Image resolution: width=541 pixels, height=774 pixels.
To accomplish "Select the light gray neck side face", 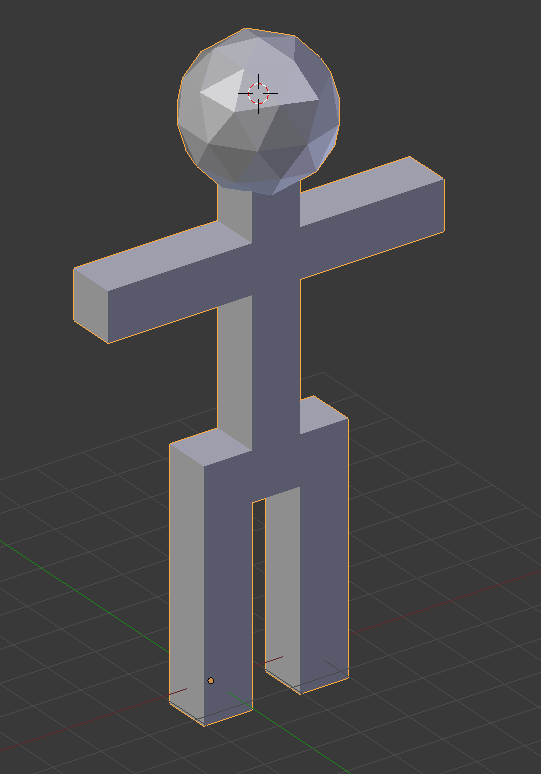I will click(235, 213).
